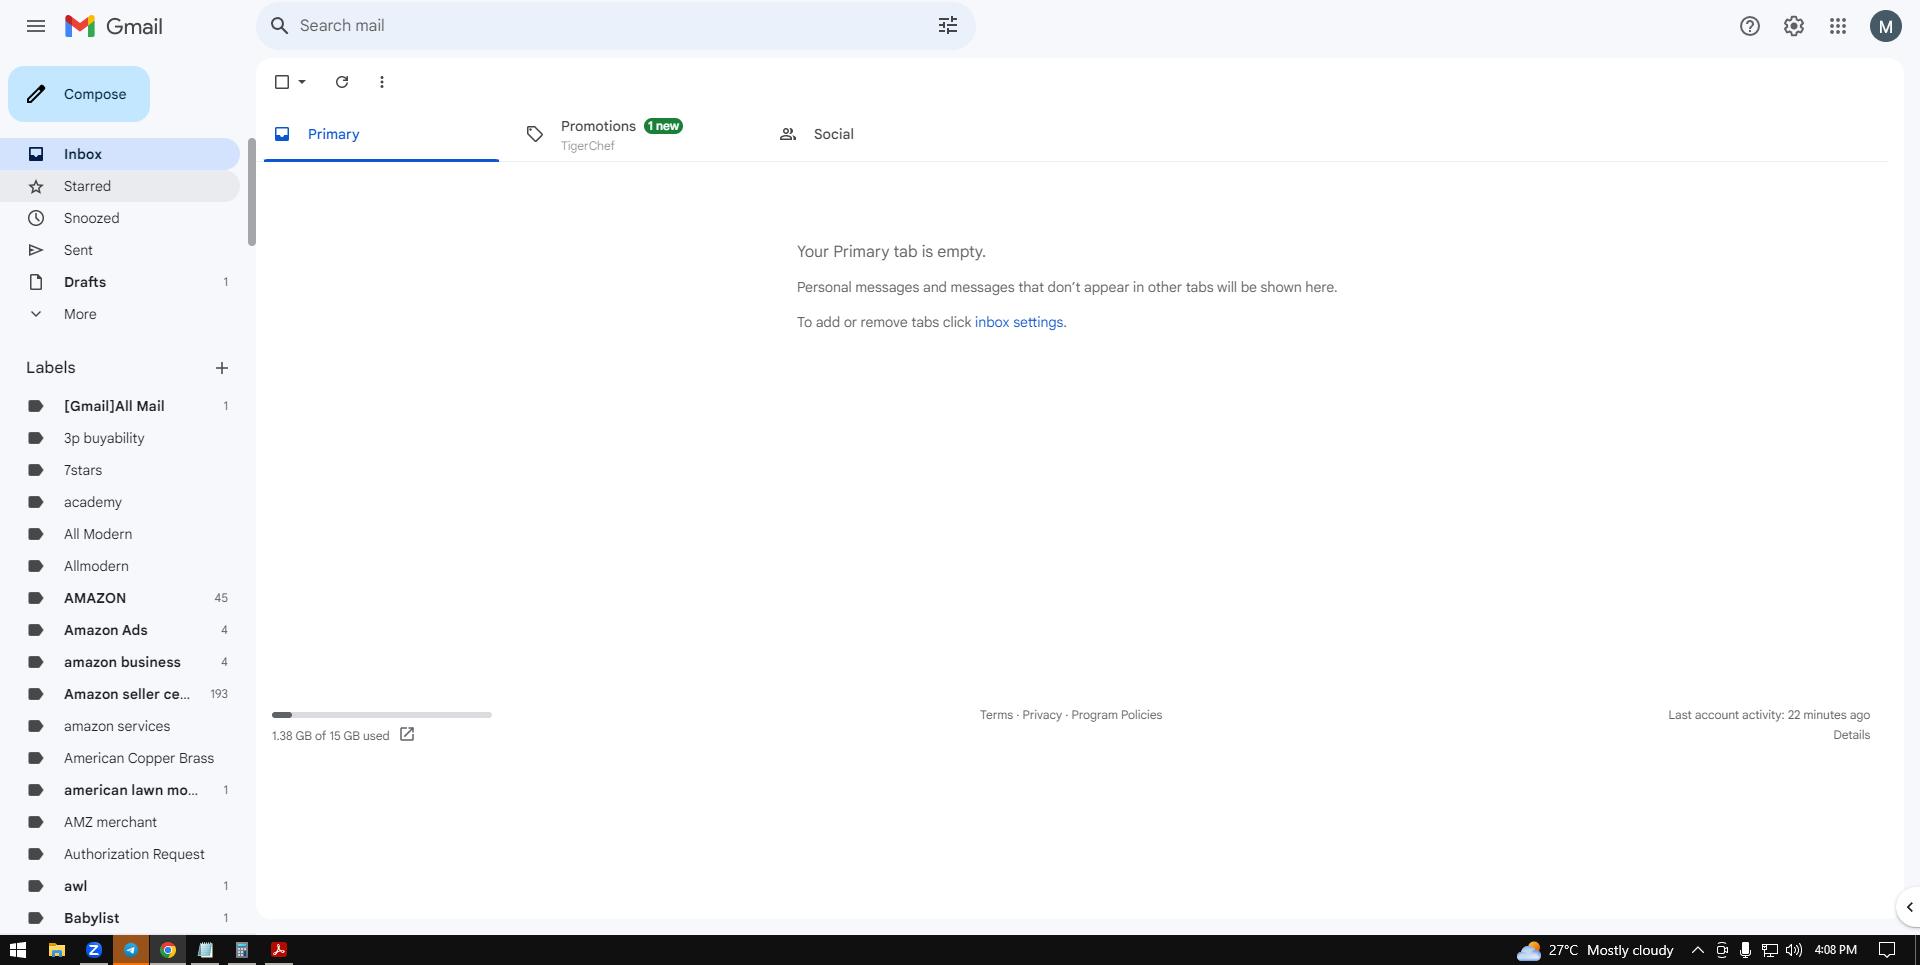Click the Gmail logo
Viewport: 1920px width, 965px height.
click(x=114, y=26)
